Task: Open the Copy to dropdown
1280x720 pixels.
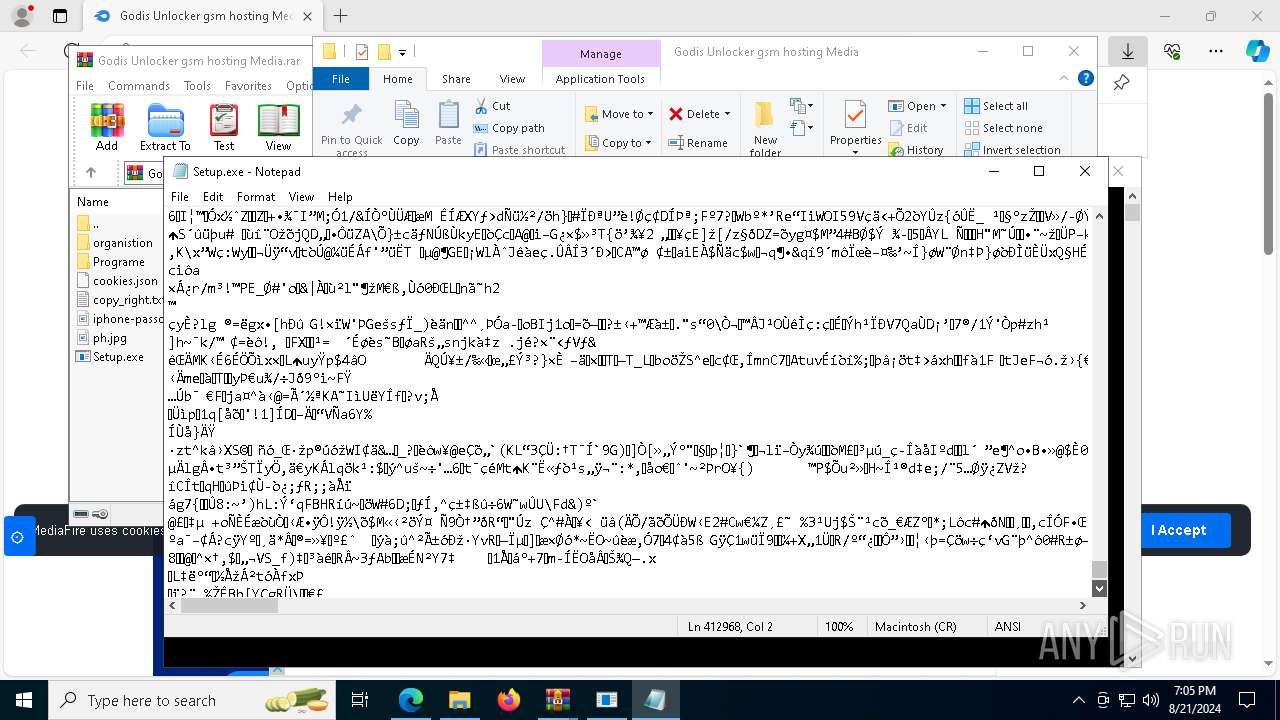Action: point(618,143)
